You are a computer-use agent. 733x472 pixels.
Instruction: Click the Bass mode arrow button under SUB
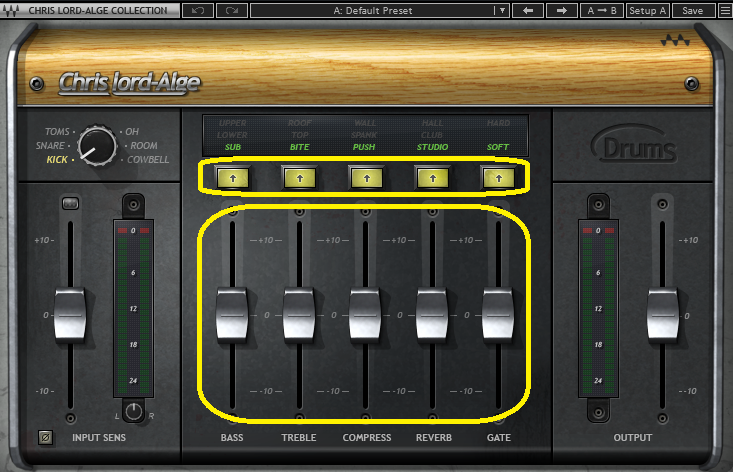(233, 178)
